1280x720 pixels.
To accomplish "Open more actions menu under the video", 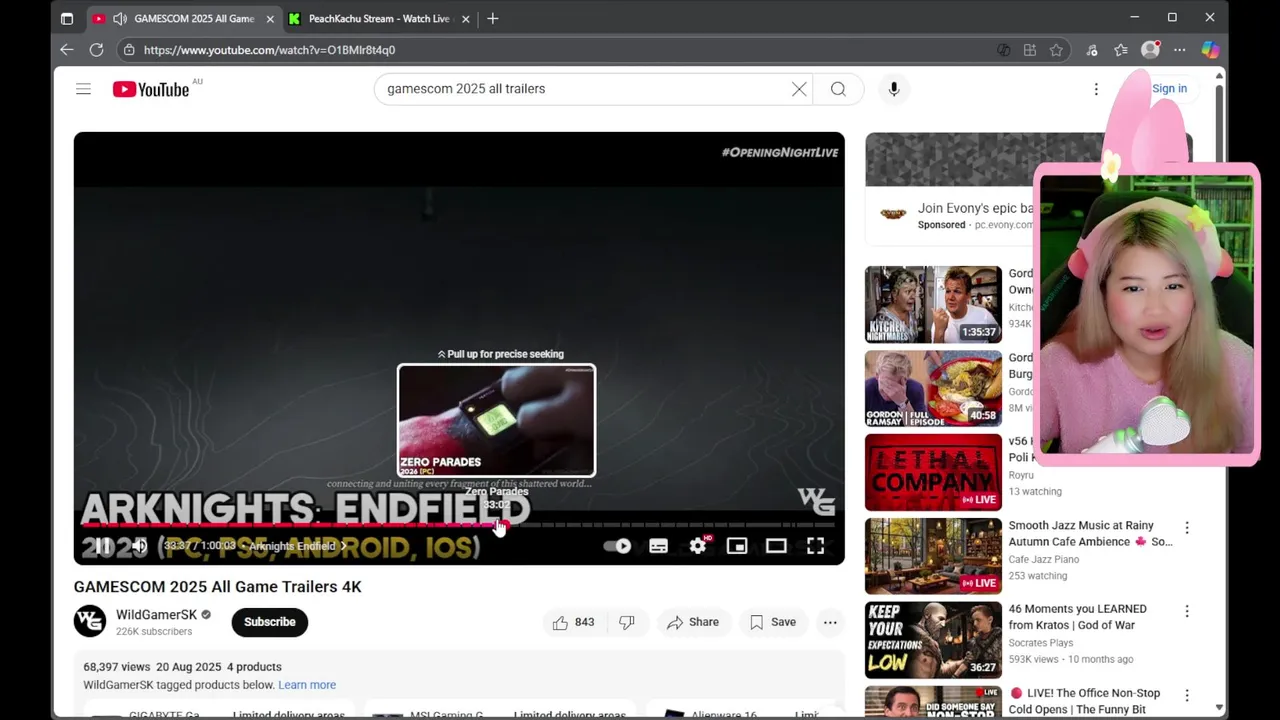I will 830,622.
